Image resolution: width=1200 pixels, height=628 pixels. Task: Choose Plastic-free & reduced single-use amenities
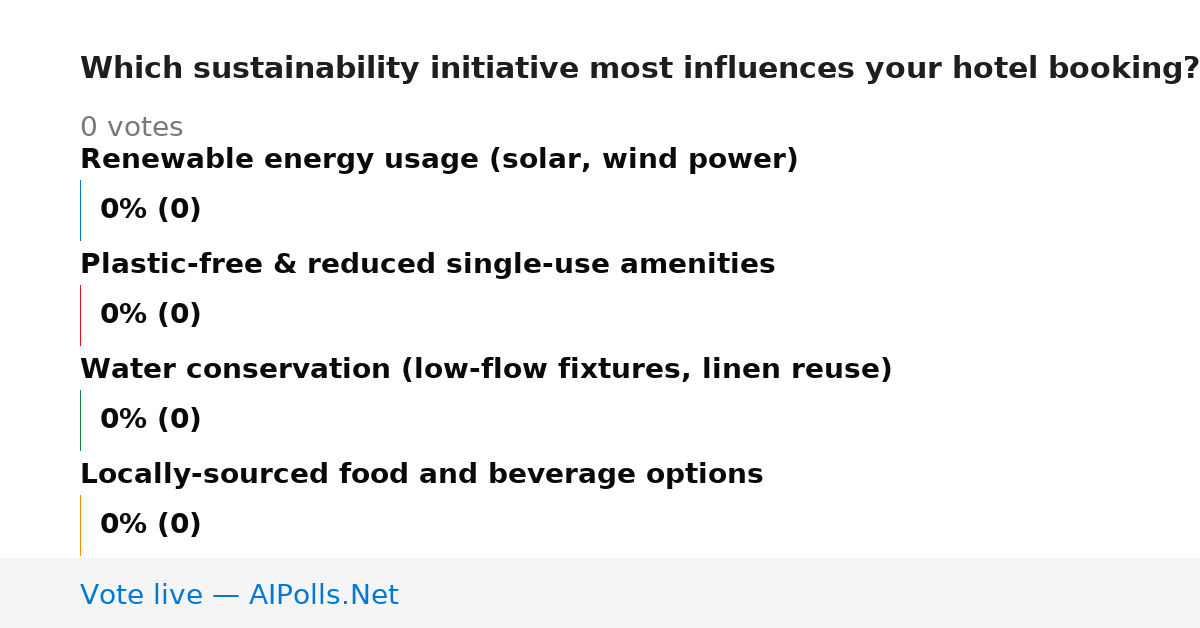tap(427, 265)
